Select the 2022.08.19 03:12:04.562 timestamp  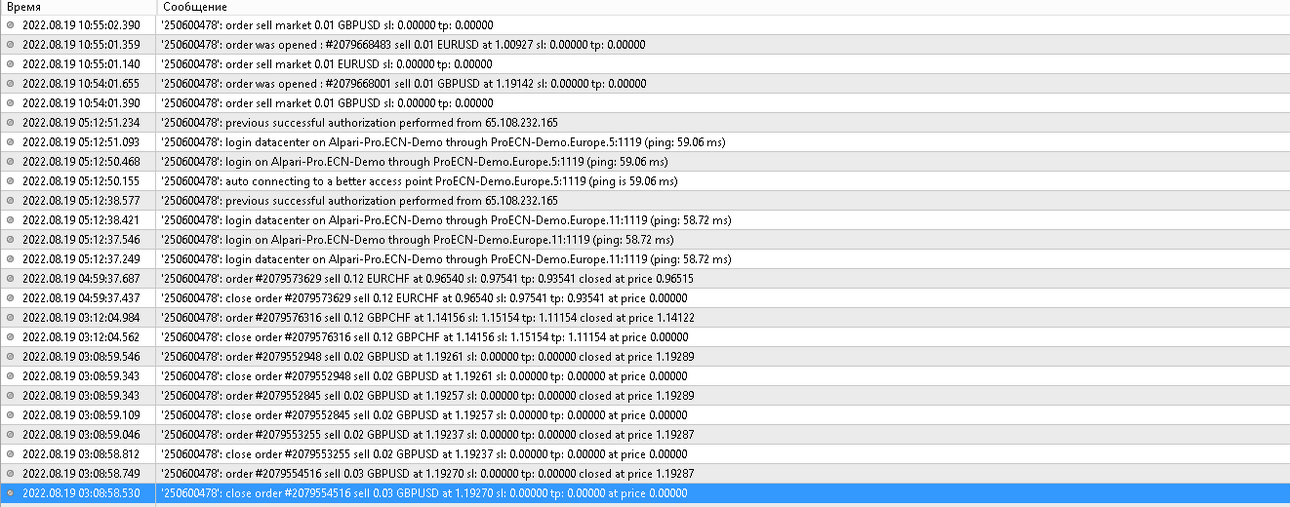pos(81,337)
